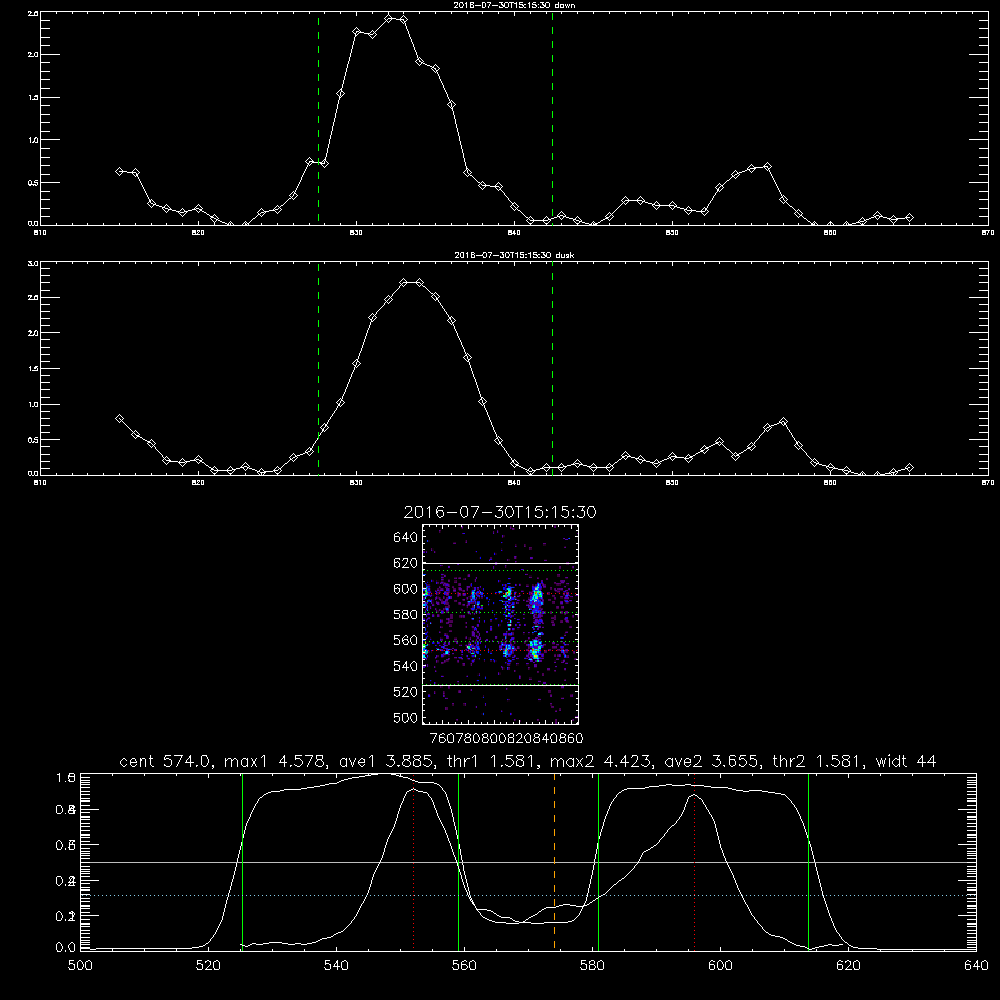Click x-axis label 600 of bottom profile plot
Viewport: 1000px width, 1000px height.
[721, 965]
